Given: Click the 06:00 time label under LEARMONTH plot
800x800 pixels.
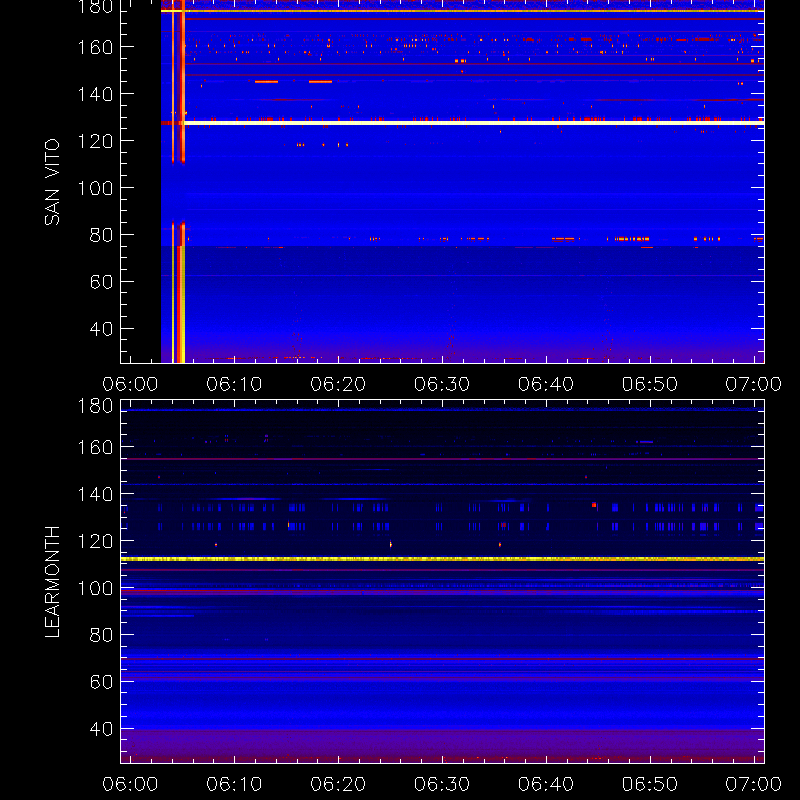Looking at the screenshot, I should pyautogui.click(x=130, y=784).
